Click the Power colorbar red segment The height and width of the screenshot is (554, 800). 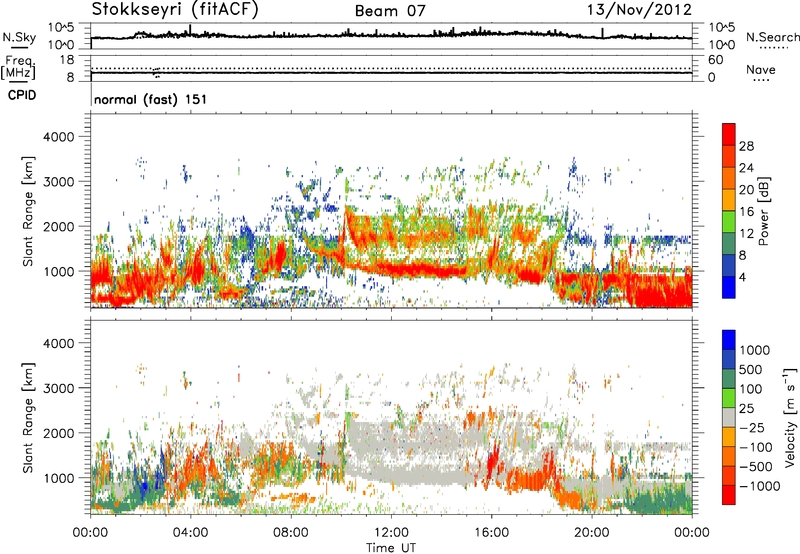click(x=729, y=135)
